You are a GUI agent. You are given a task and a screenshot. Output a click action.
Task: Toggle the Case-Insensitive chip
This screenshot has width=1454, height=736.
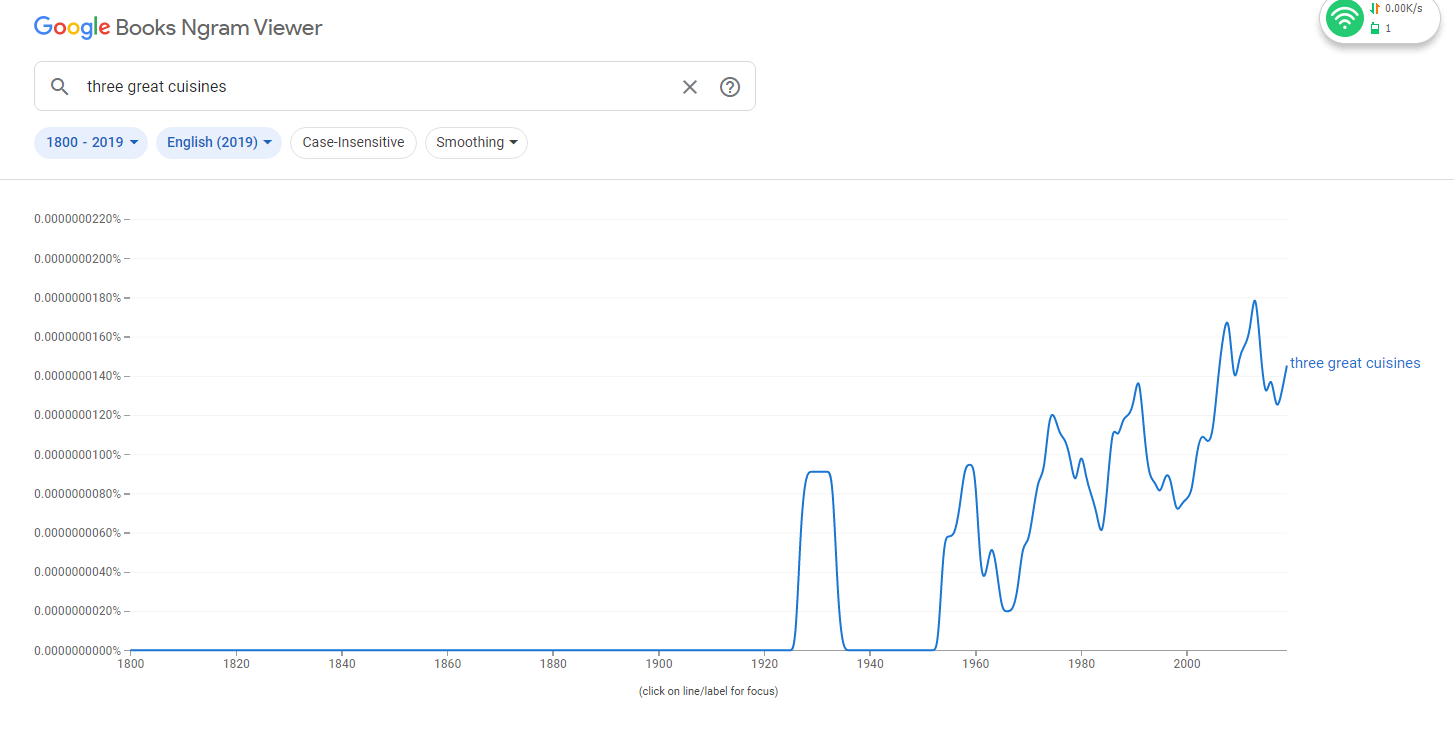click(353, 142)
